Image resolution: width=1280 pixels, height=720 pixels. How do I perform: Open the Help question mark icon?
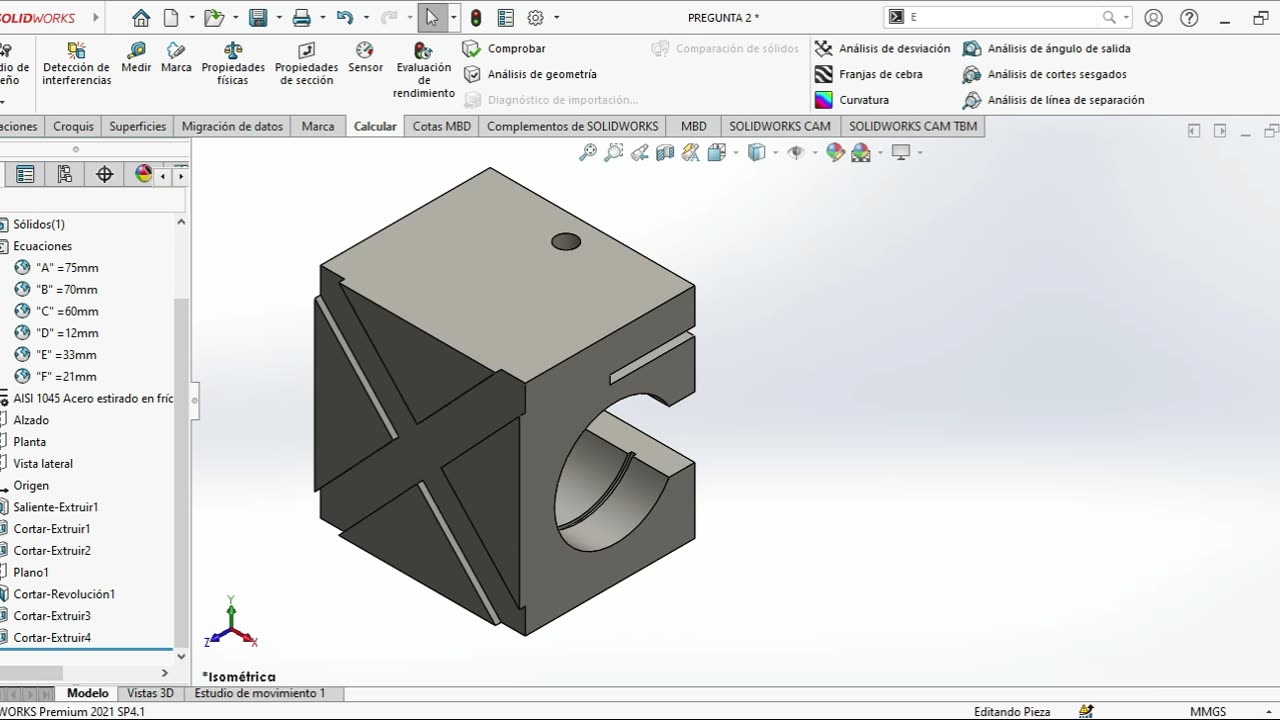coord(1189,17)
